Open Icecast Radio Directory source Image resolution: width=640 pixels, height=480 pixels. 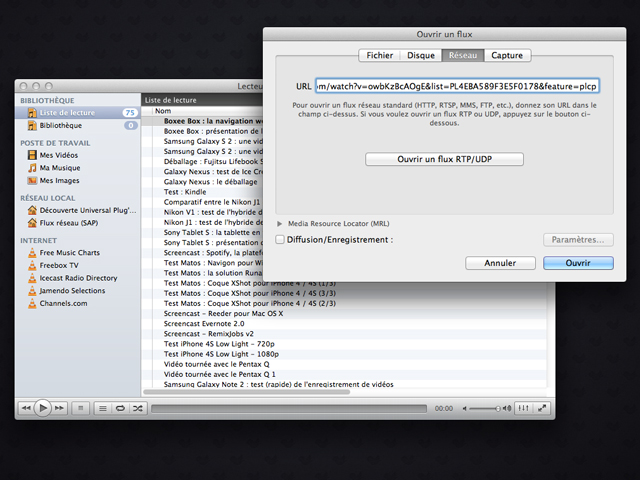[72, 278]
